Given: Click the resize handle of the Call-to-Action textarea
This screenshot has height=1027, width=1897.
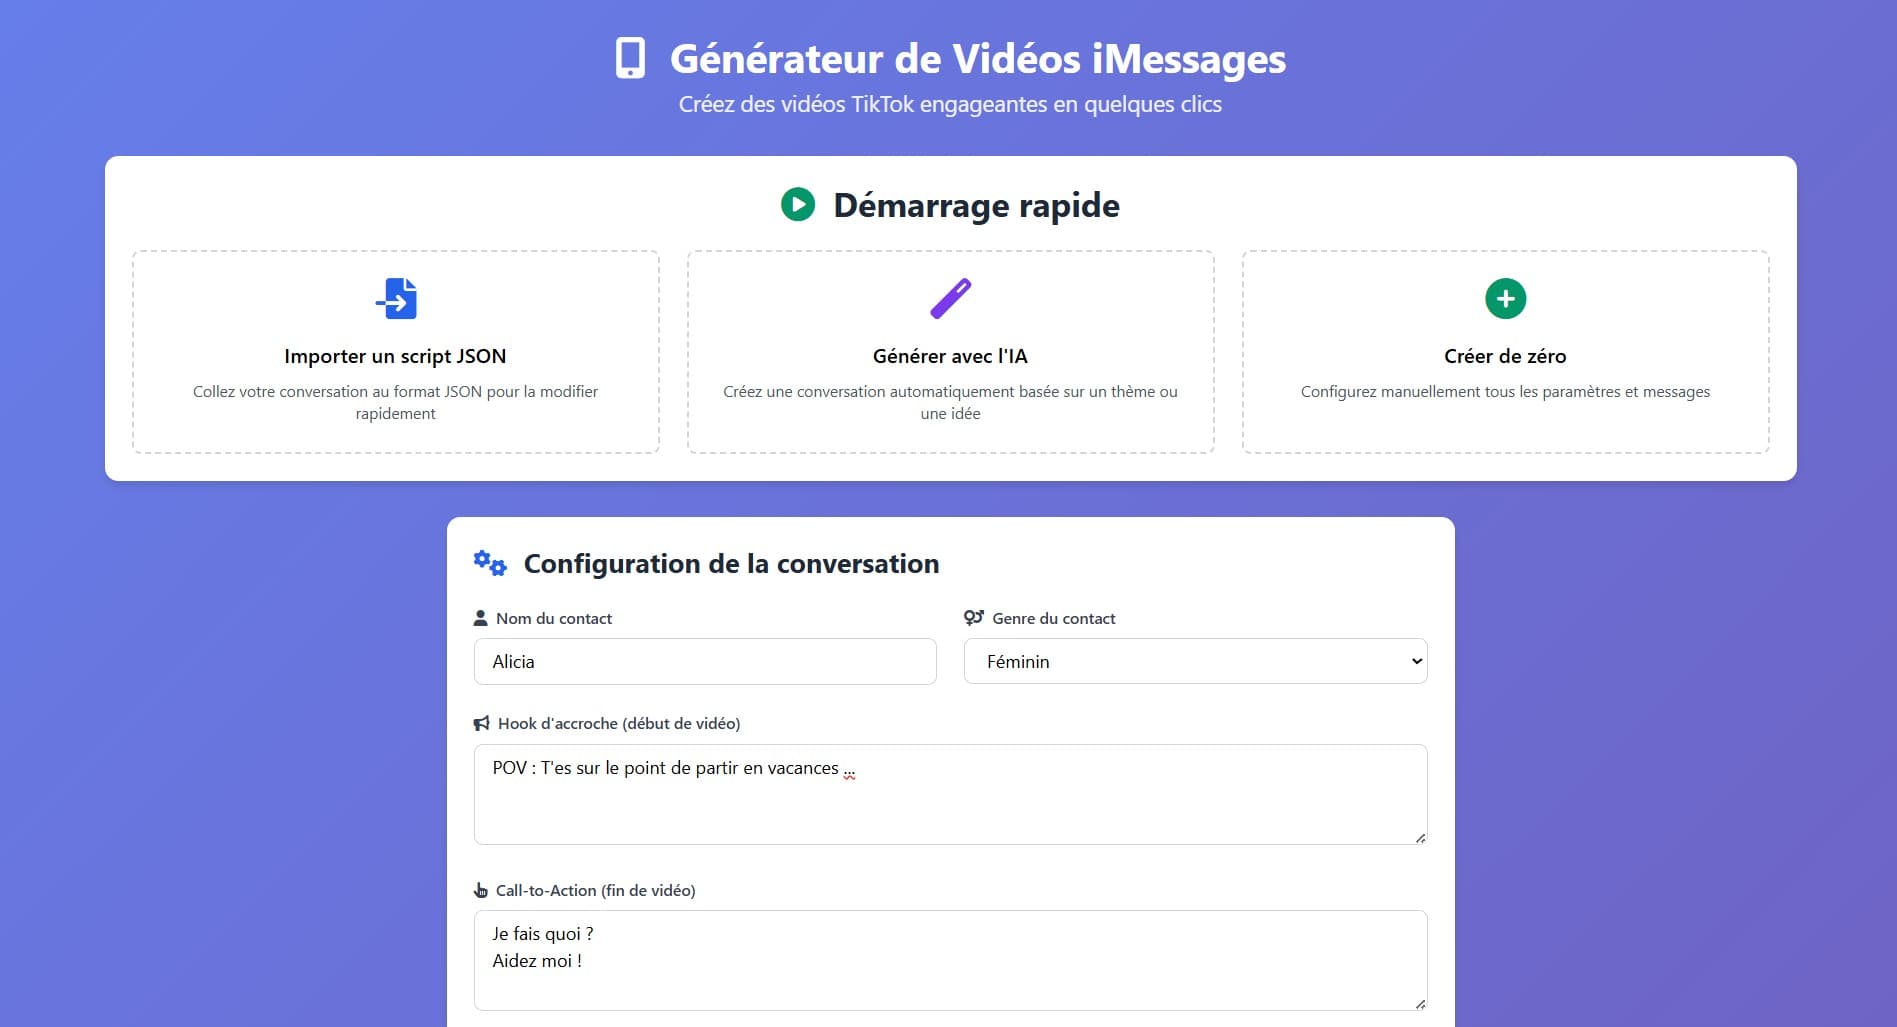Looking at the screenshot, I should 1420,1003.
